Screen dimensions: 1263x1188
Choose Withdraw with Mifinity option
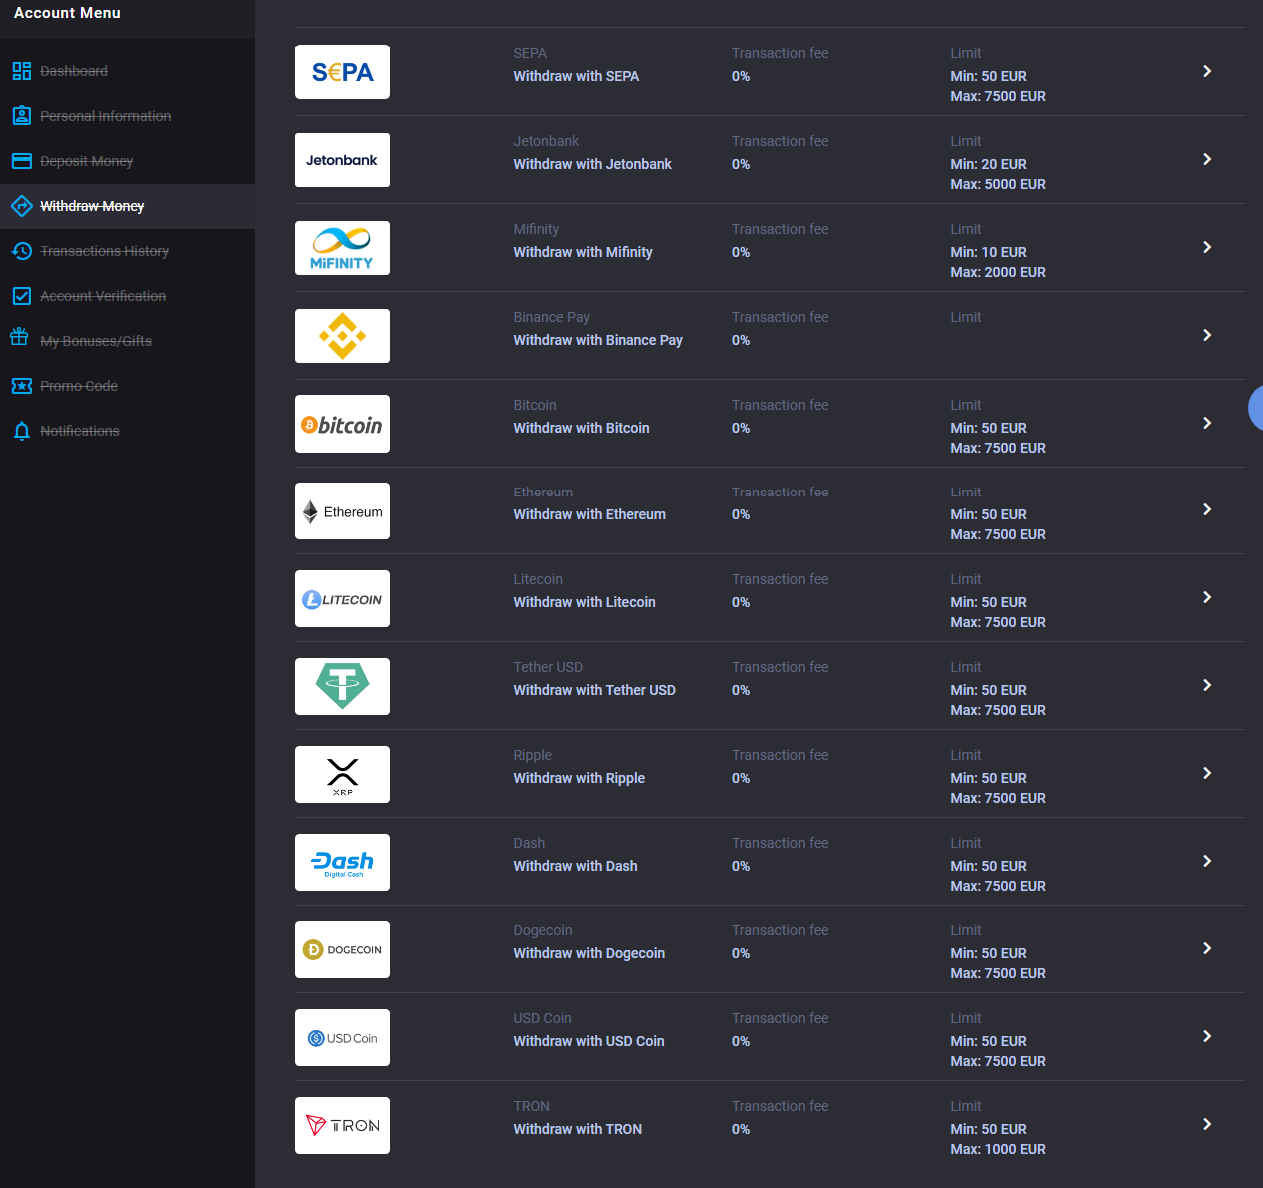click(x=582, y=252)
